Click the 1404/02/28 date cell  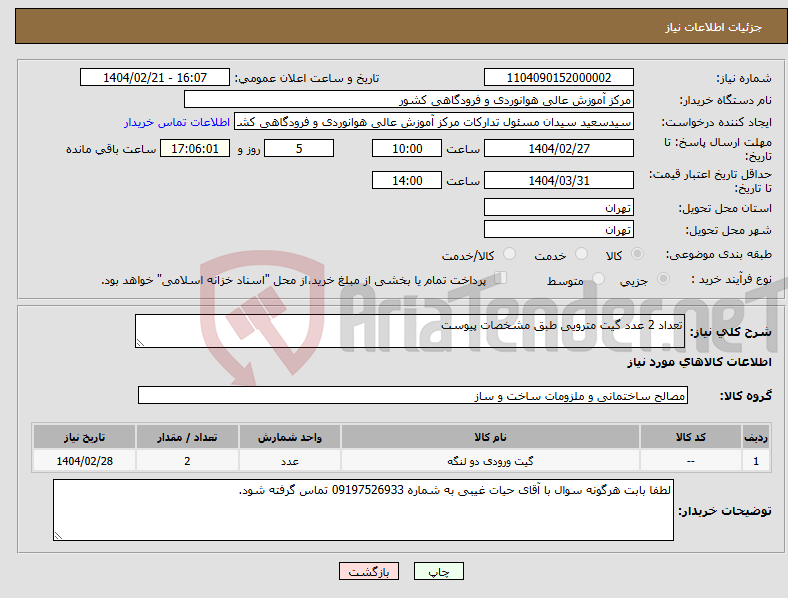click(x=84, y=461)
